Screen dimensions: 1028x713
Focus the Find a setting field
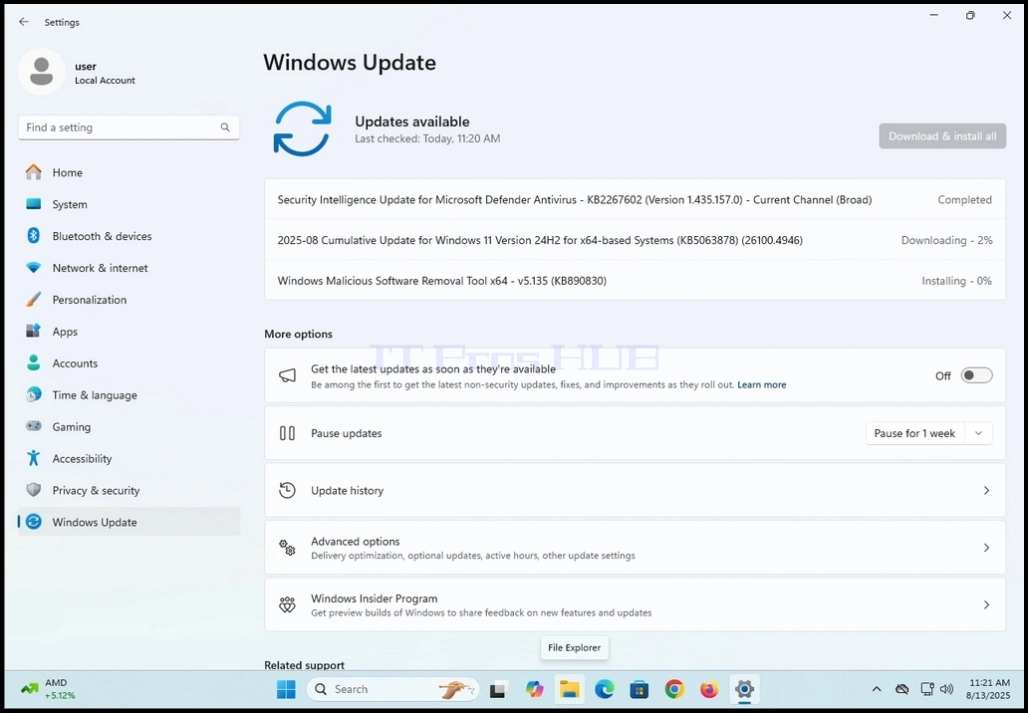click(128, 127)
